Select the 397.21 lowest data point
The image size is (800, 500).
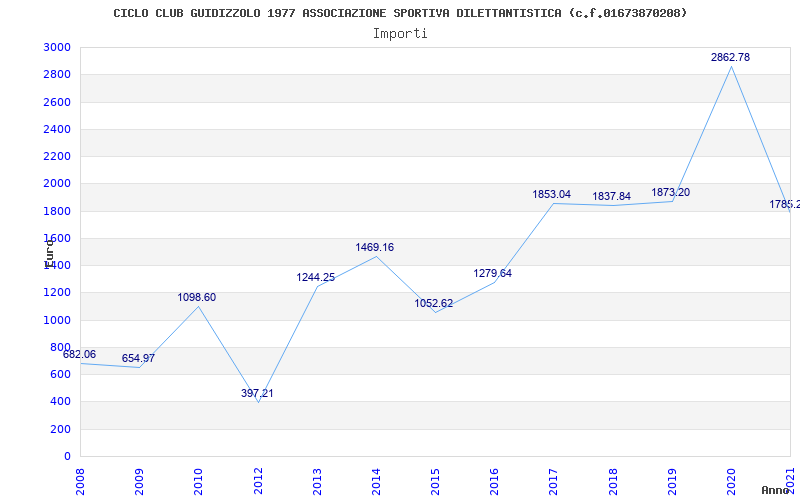(257, 393)
